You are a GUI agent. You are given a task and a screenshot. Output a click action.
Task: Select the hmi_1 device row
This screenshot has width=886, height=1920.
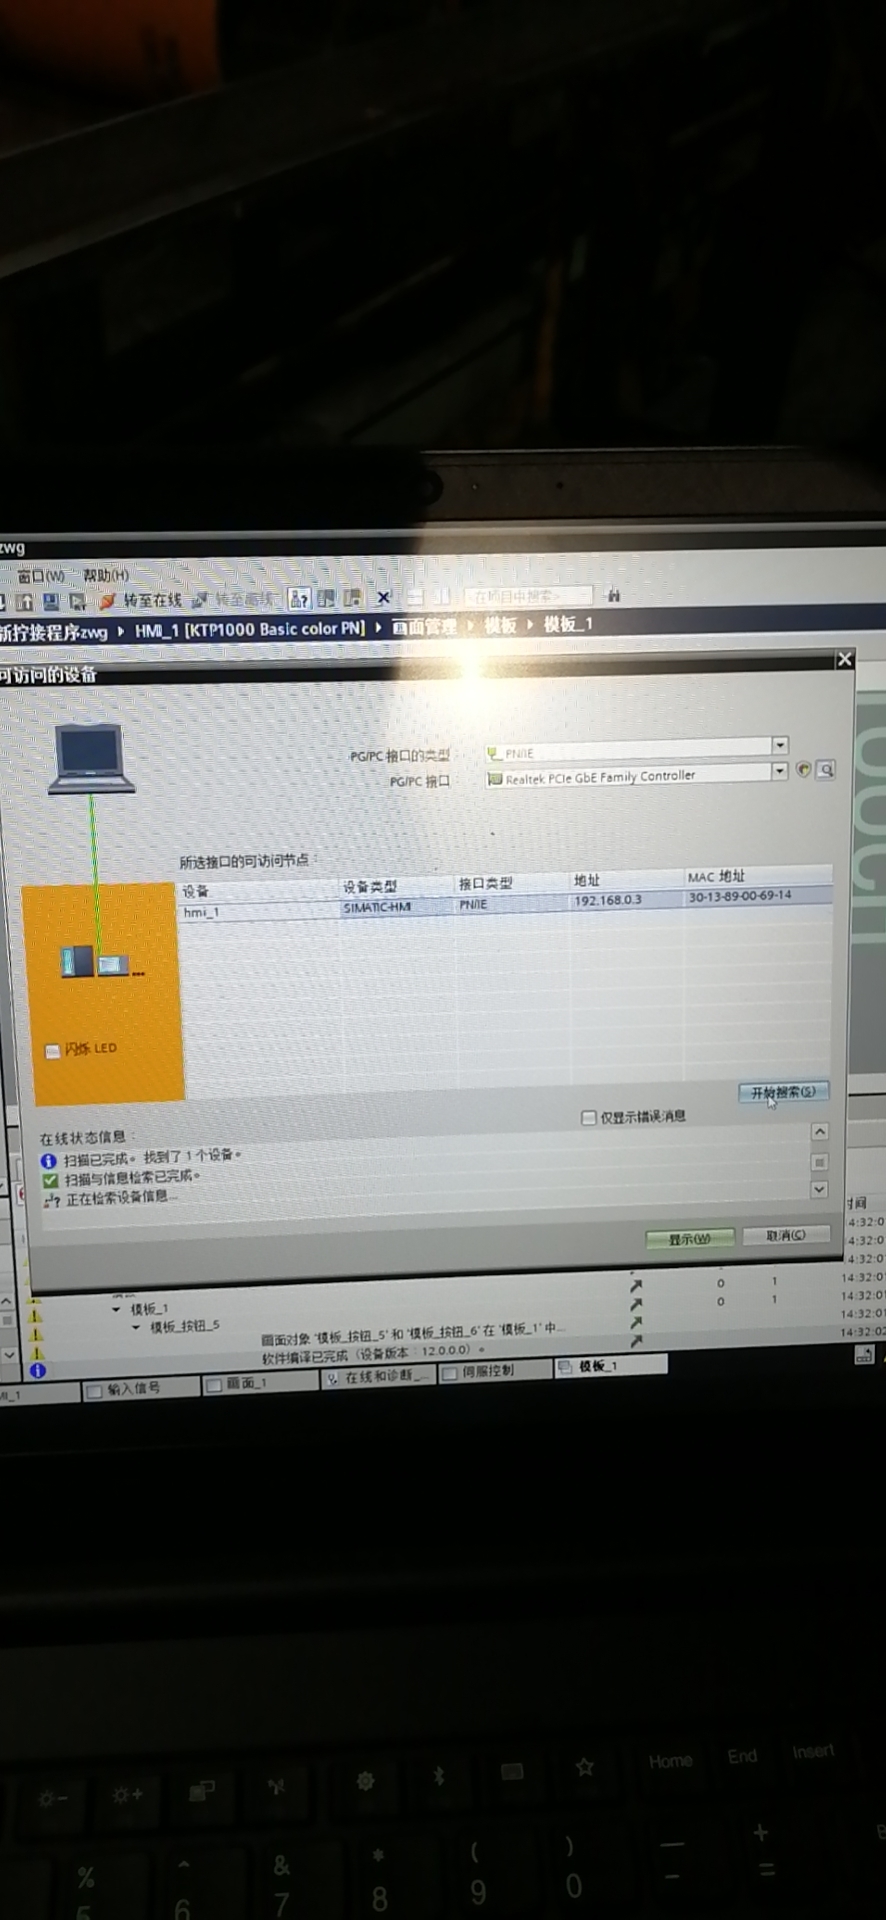pos(505,904)
